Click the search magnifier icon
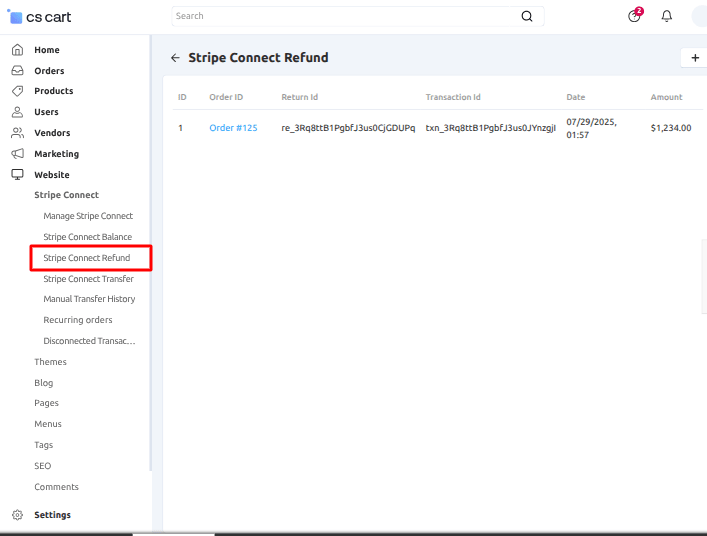 [527, 16]
